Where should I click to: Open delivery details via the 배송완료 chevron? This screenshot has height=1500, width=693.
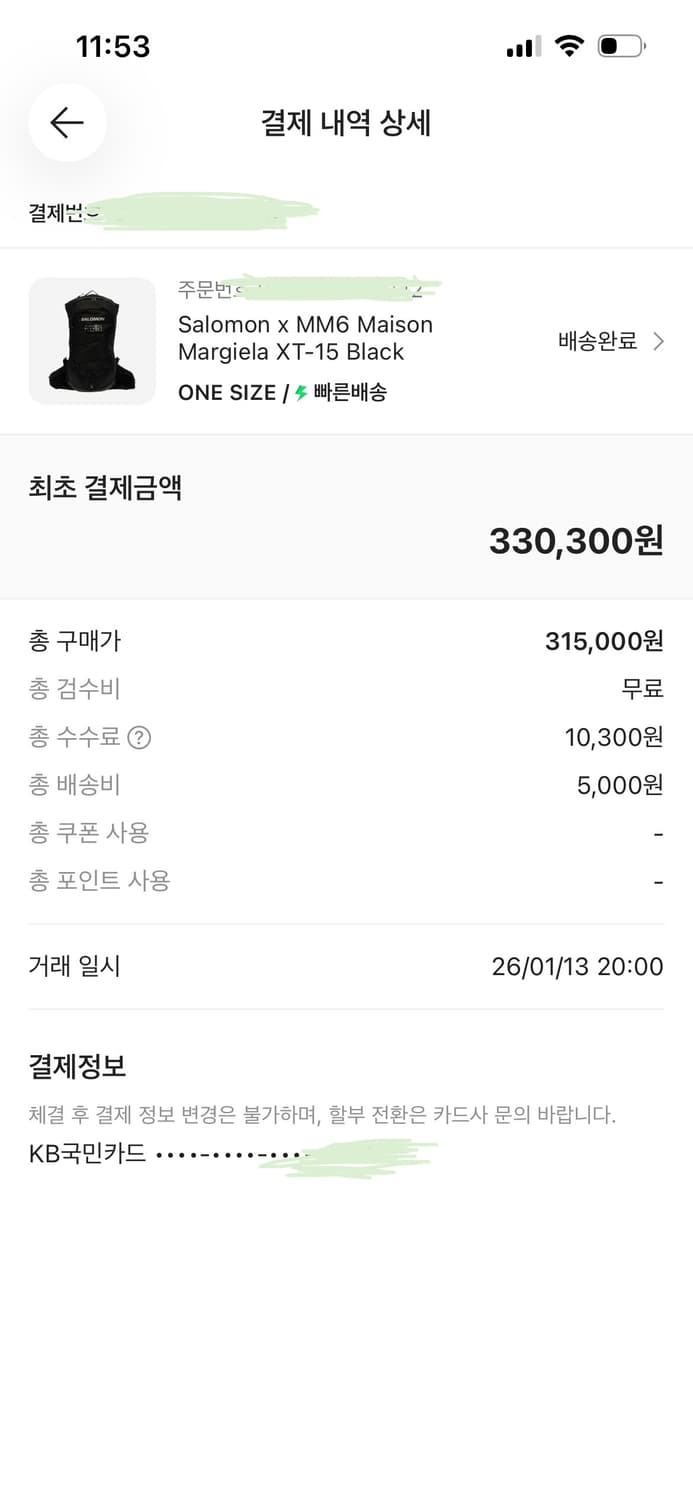(659, 340)
